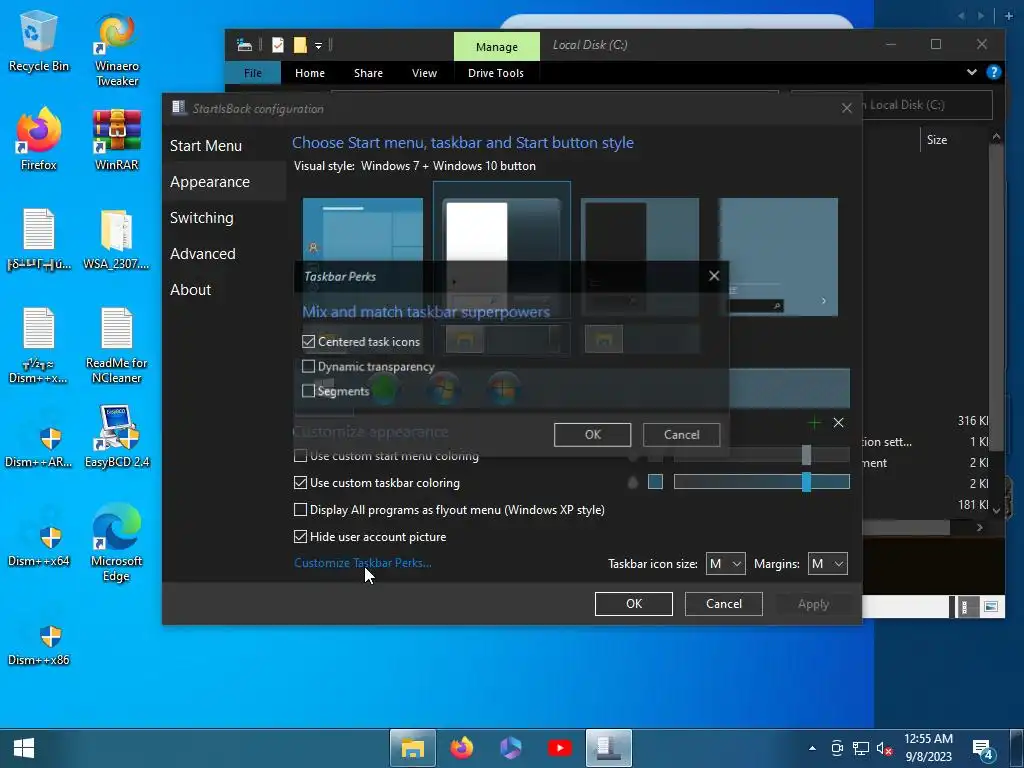Click taskbar color swatch square
The image size is (1024, 768).
click(655, 482)
